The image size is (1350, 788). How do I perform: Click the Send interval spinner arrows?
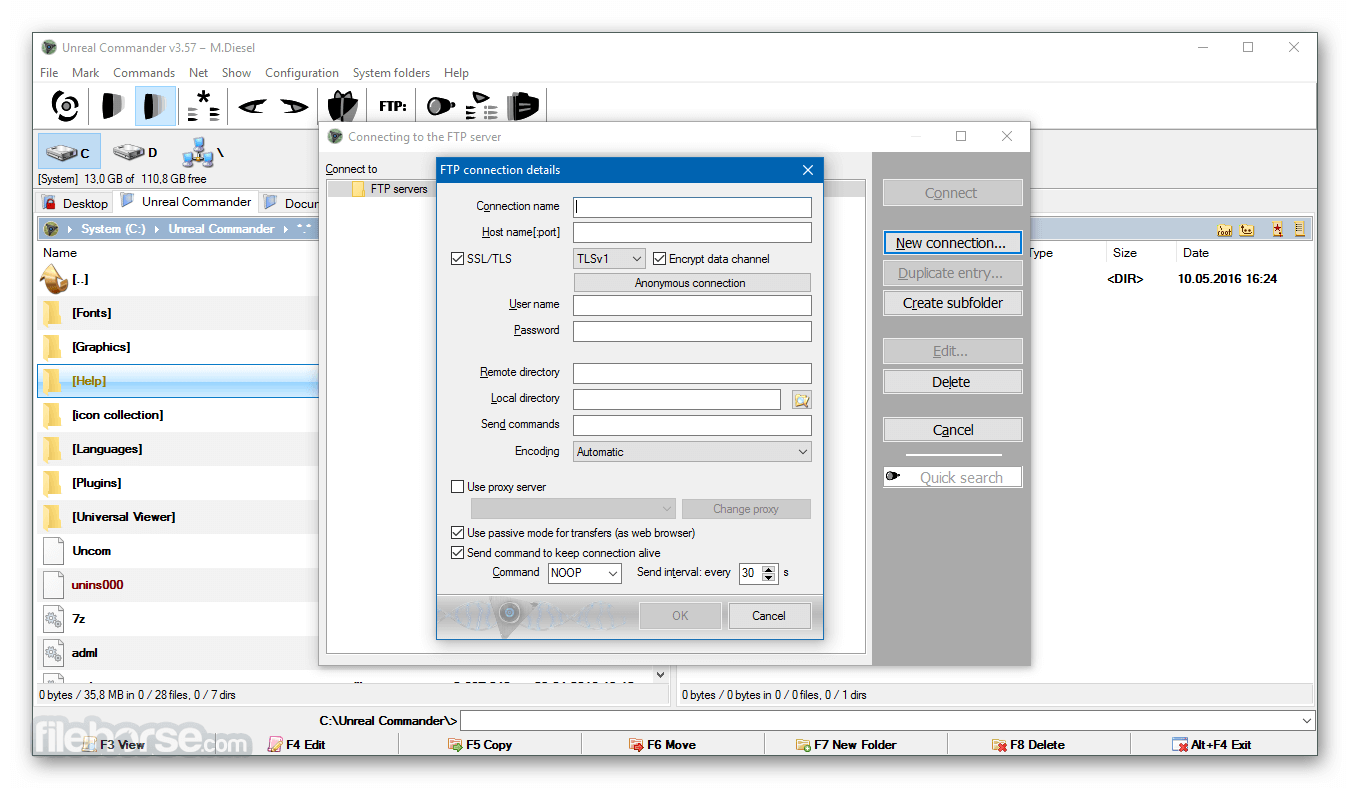(769, 573)
